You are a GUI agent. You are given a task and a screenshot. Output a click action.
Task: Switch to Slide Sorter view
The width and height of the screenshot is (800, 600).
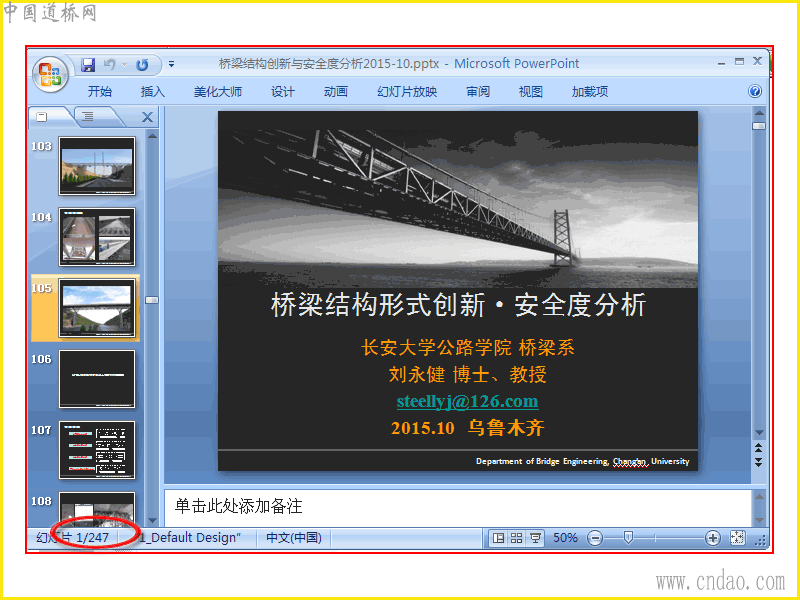516,538
